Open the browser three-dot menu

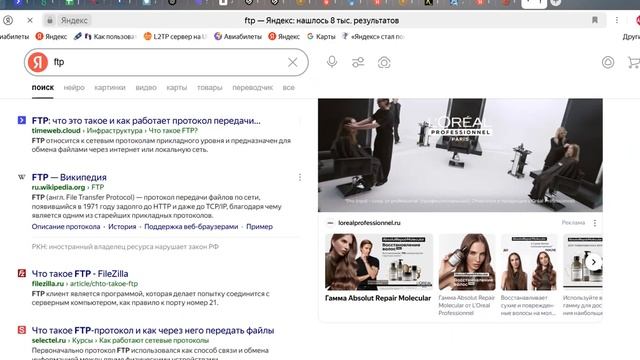[x=617, y=20]
